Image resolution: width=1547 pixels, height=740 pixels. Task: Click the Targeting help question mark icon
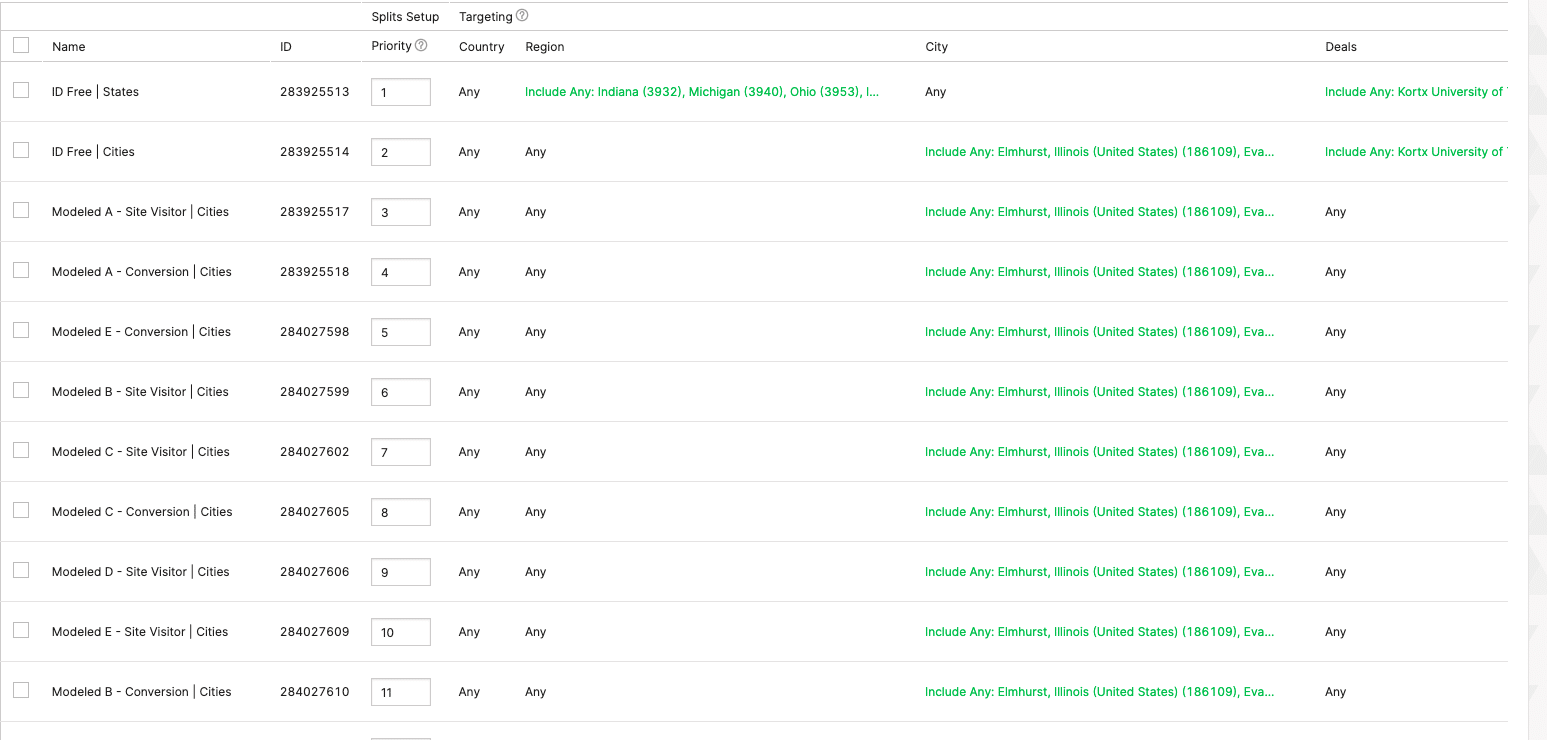(x=522, y=16)
